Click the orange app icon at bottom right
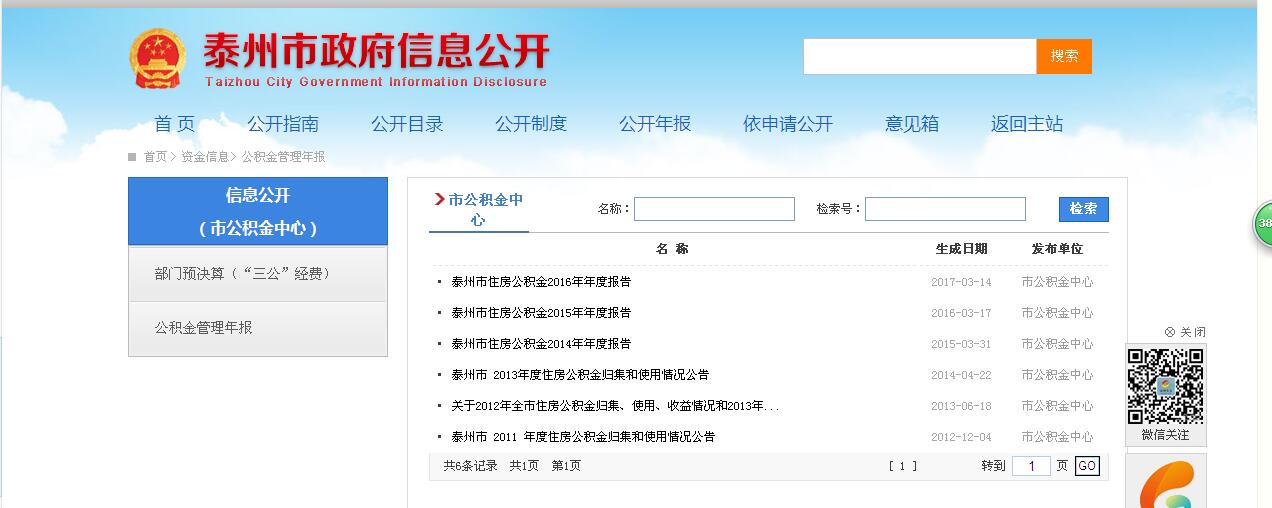The width and height of the screenshot is (1272, 508). point(1166,485)
